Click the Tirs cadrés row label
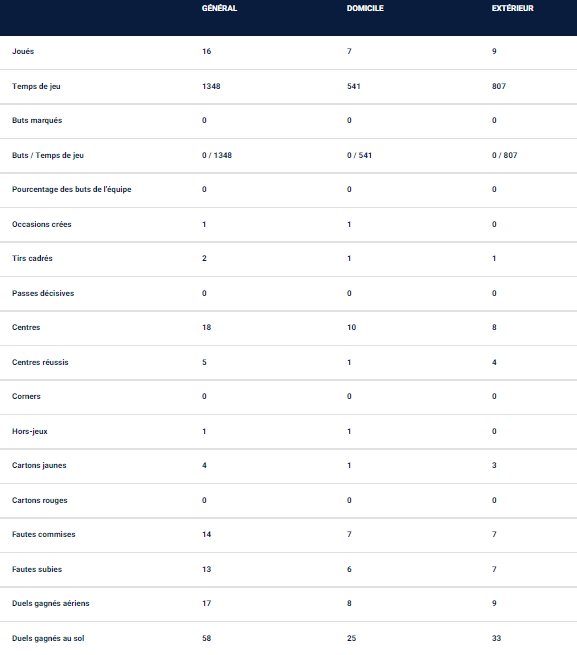 click(x=33, y=258)
